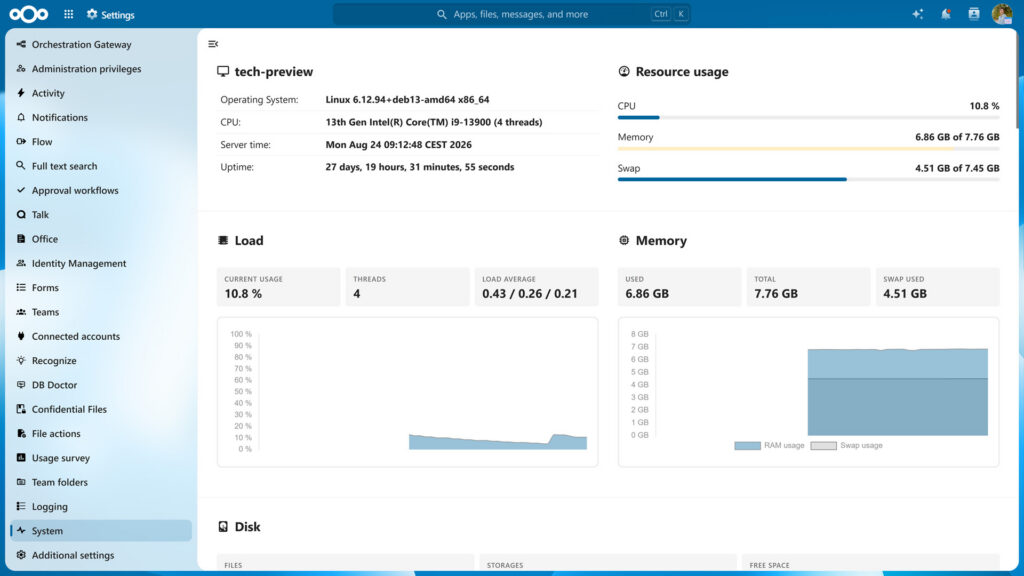Screen dimensions: 1024x576
Task: Click the Notifications bell sidebar icon
Action: (x=21, y=117)
